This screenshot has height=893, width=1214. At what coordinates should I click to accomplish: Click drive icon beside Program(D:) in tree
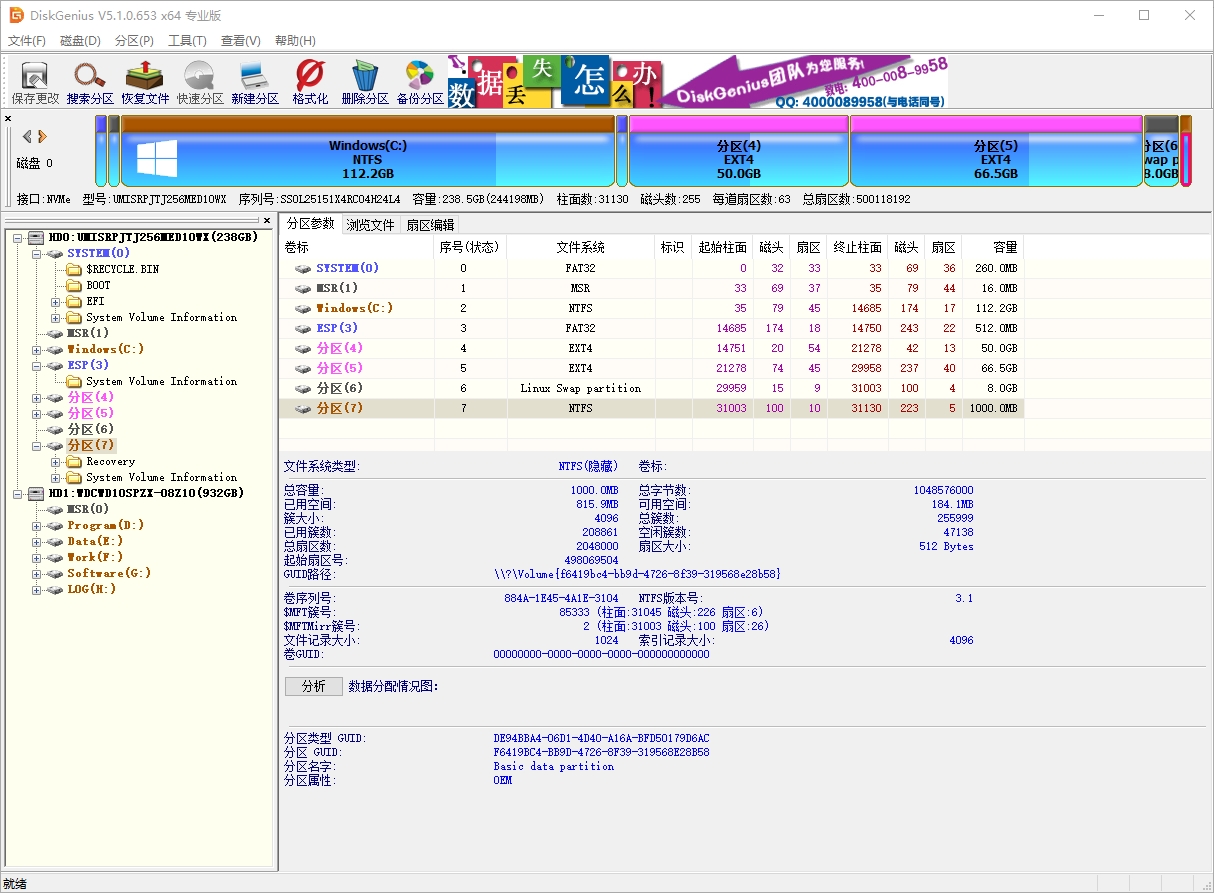click(x=55, y=525)
